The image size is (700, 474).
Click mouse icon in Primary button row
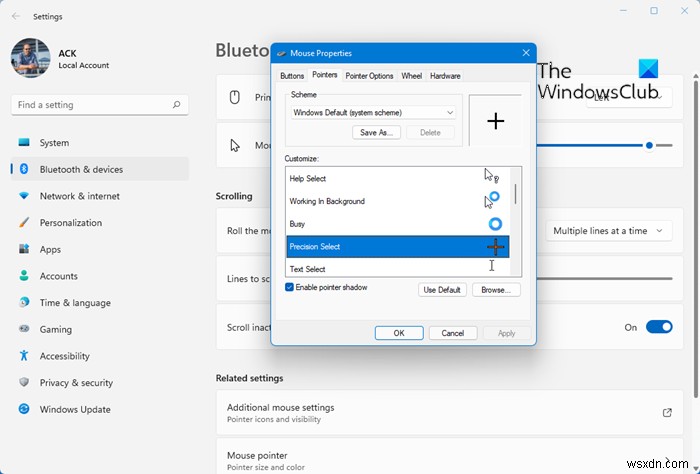point(235,97)
